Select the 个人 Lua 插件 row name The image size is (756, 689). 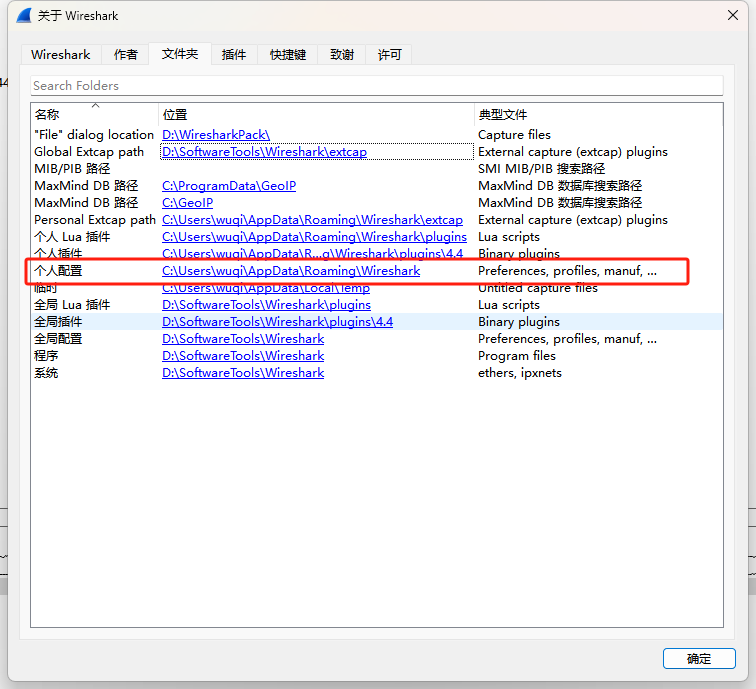72,237
